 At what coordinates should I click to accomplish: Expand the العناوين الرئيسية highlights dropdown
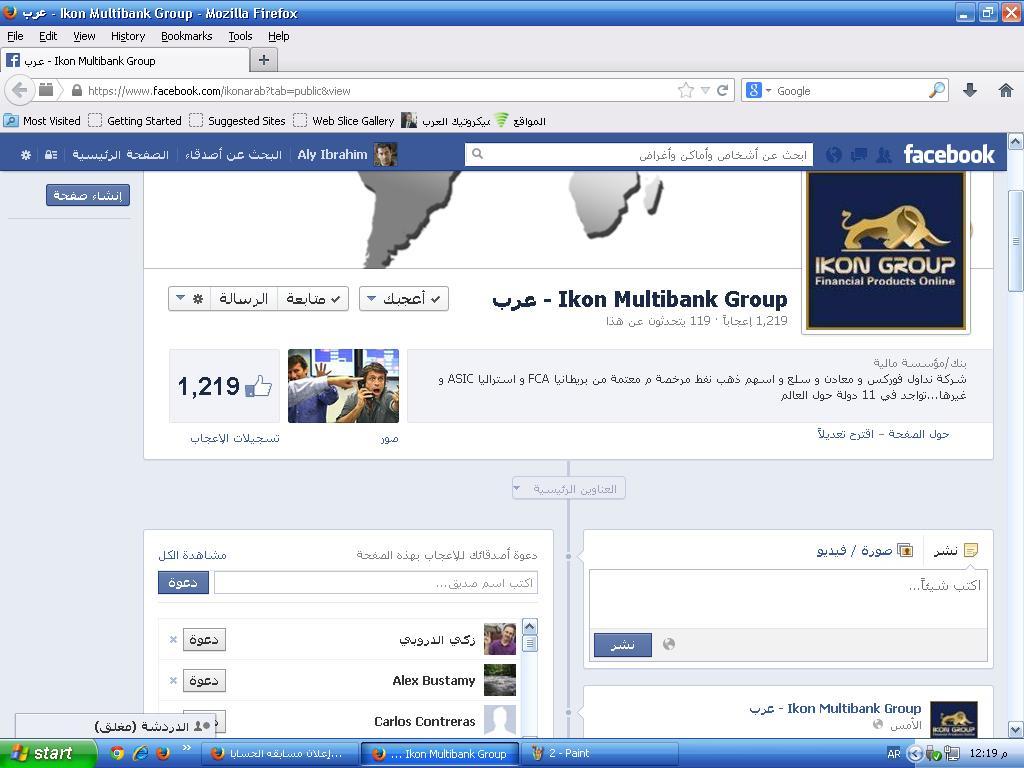pyautogui.click(x=568, y=488)
